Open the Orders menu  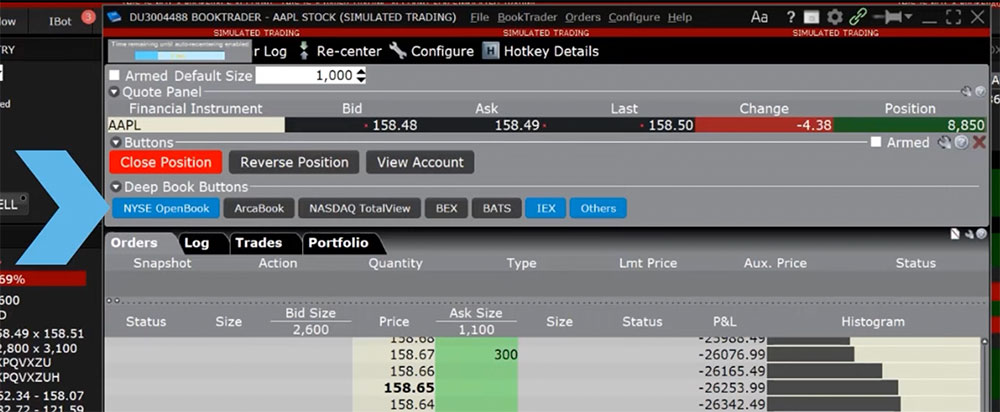point(583,17)
